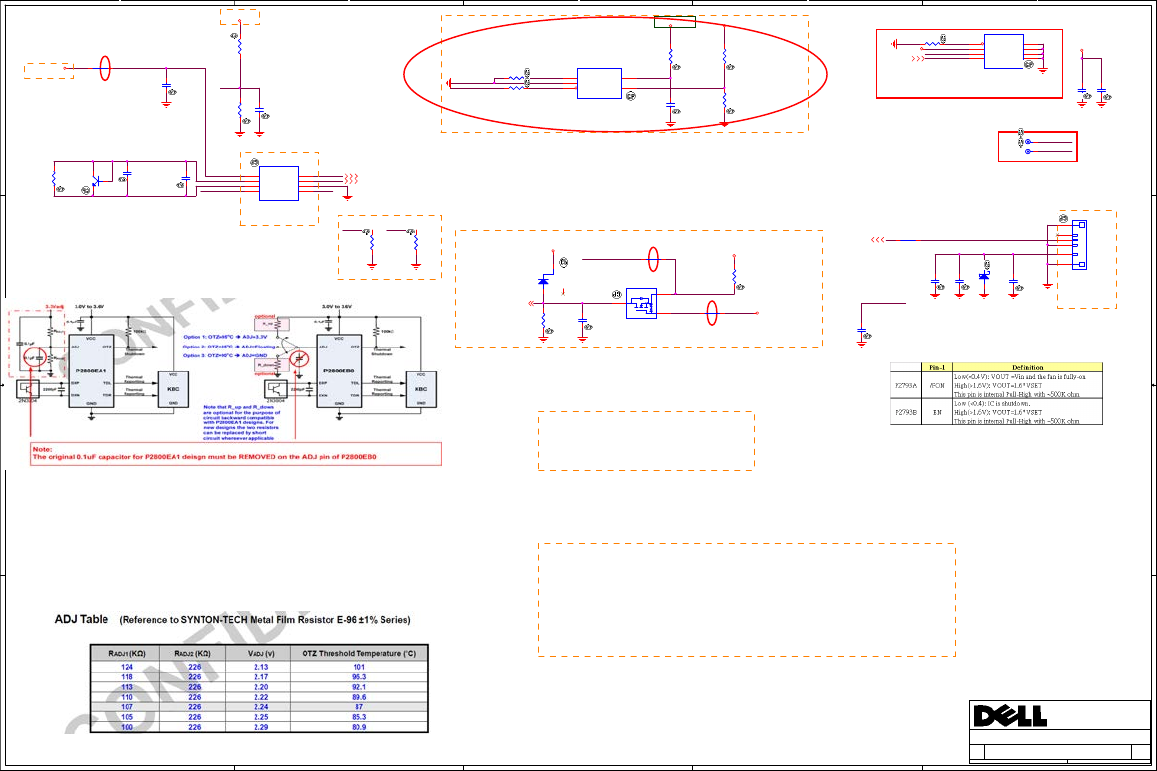The width and height of the screenshot is (1157, 771).
Task: Select the OTZ threshold value 96.3
Action: coord(359,677)
